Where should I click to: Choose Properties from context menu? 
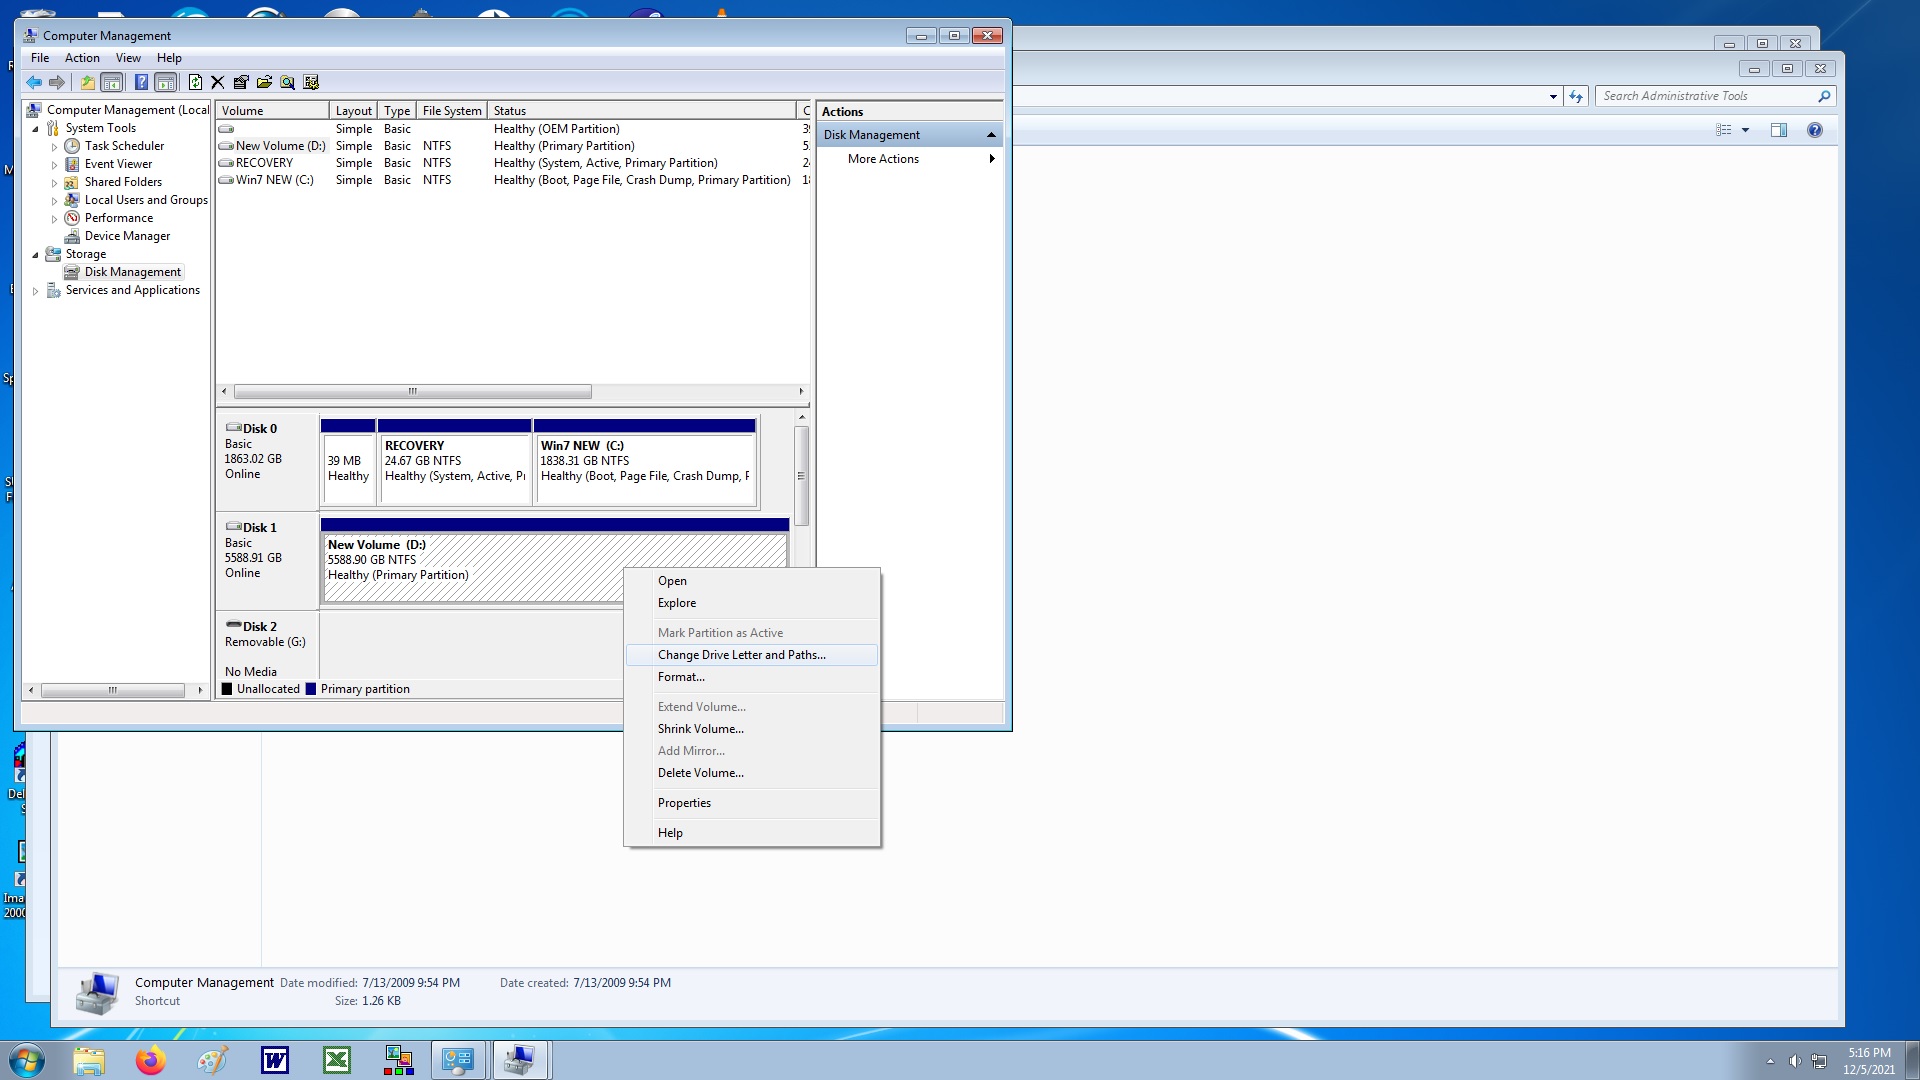[752, 803]
